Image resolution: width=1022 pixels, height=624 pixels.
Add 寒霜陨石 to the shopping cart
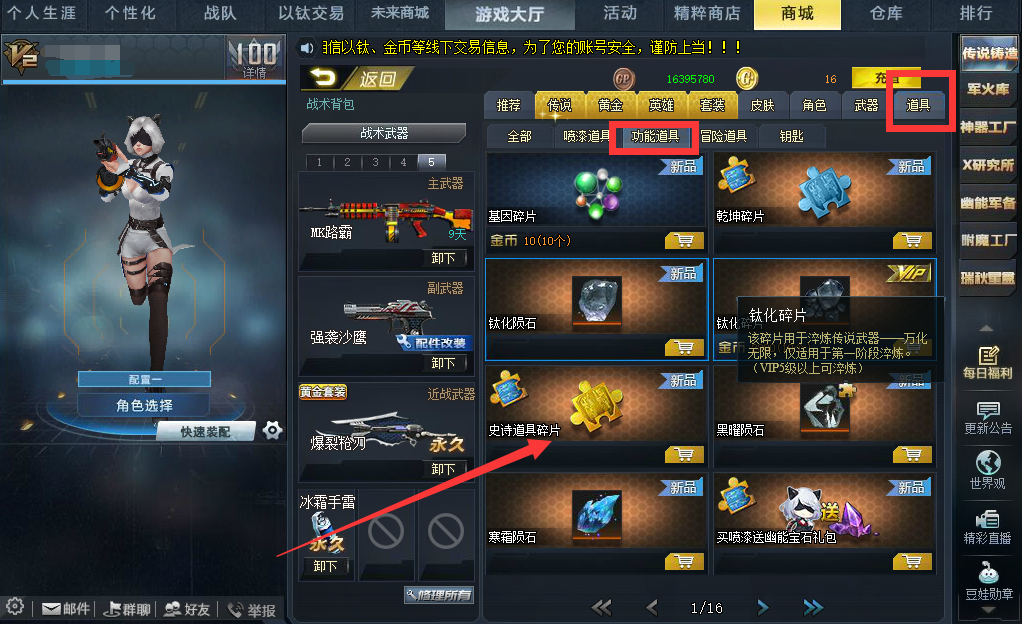coord(684,561)
